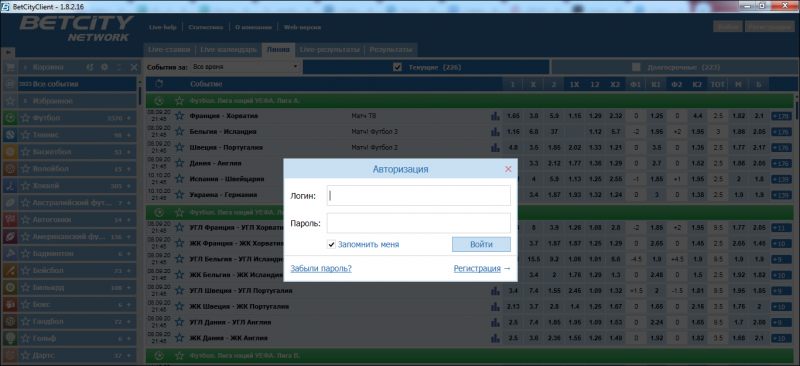
Task: Click the Футбол sport ball icon
Action: [x=9, y=118]
